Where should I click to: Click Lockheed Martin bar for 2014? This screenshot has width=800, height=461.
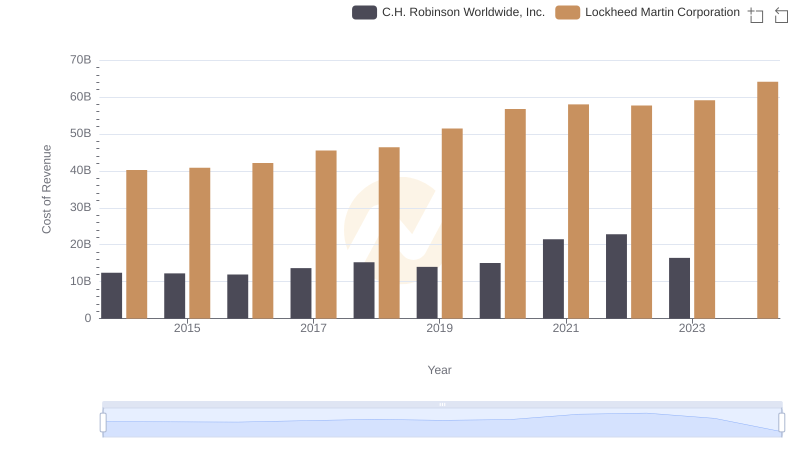137,244
